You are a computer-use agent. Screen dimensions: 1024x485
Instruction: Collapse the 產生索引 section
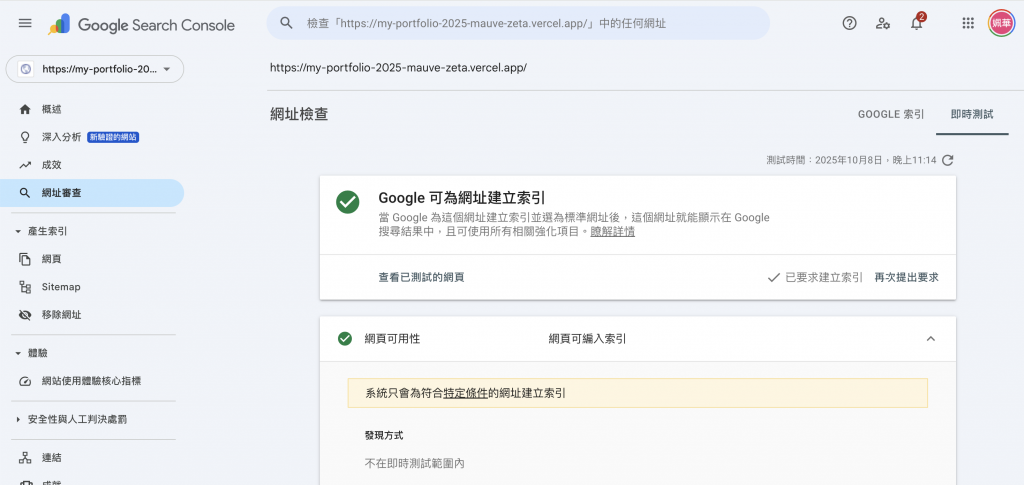click(x=18, y=231)
